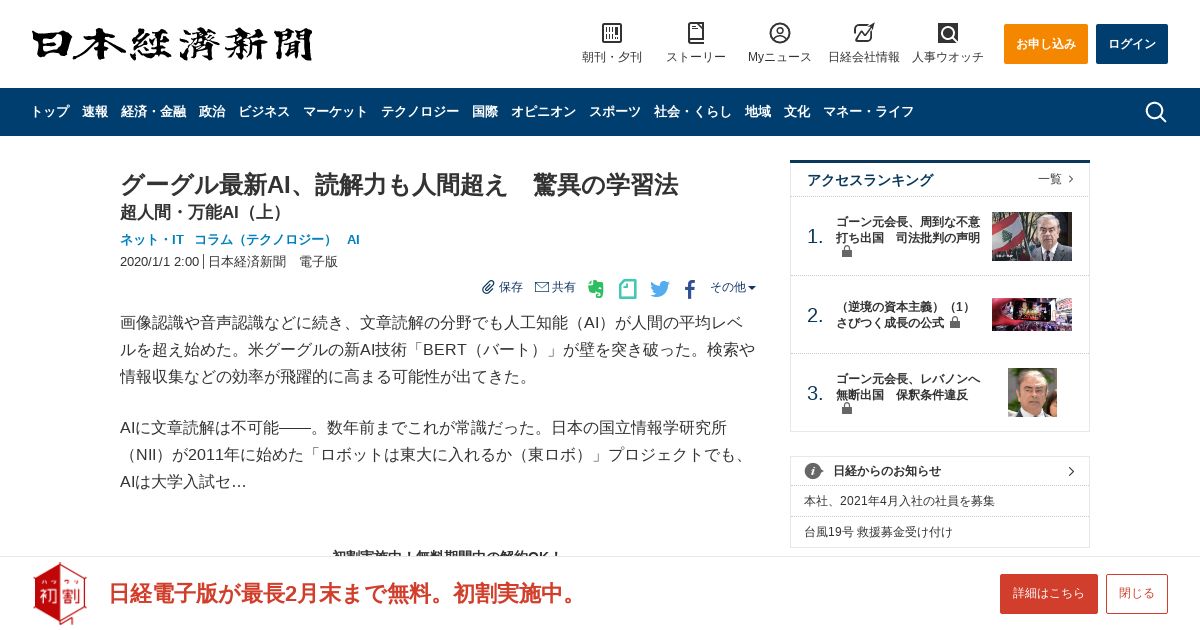The width and height of the screenshot is (1200, 630).
Task: Expand 日経からのお知らせ chevron arrow
Action: 1071,471
